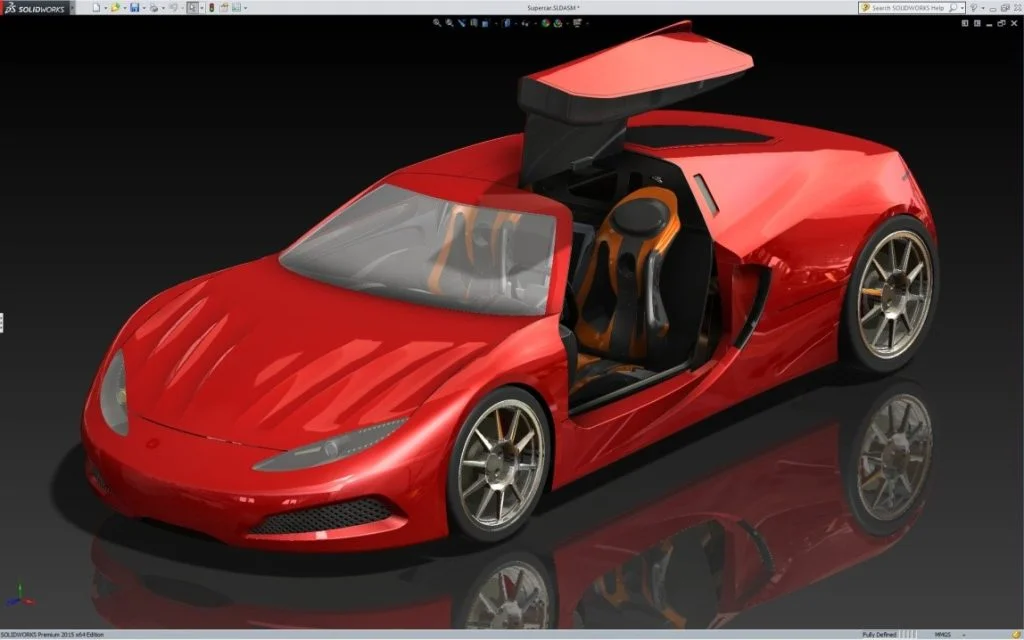Select the Section View tool
The image size is (1024, 640).
click(x=474, y=22)
